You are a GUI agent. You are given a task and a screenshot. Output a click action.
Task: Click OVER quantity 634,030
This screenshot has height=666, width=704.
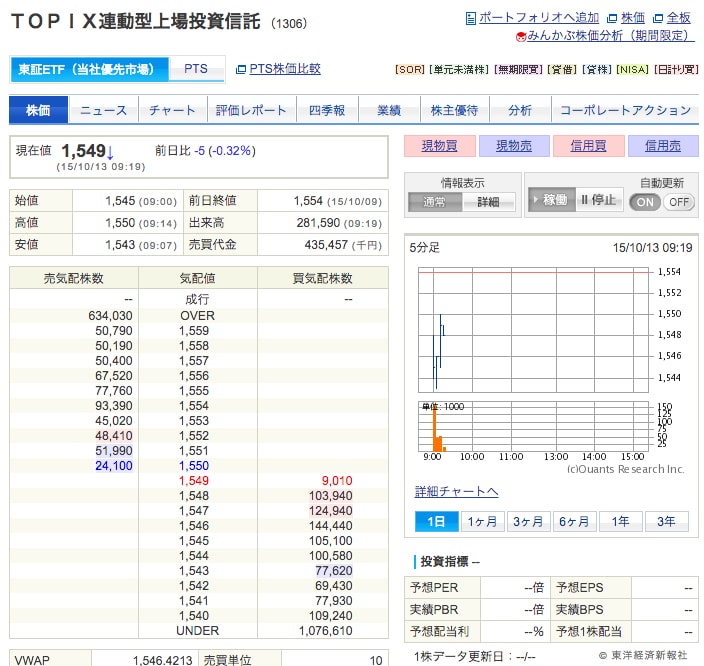pos(110,316)
